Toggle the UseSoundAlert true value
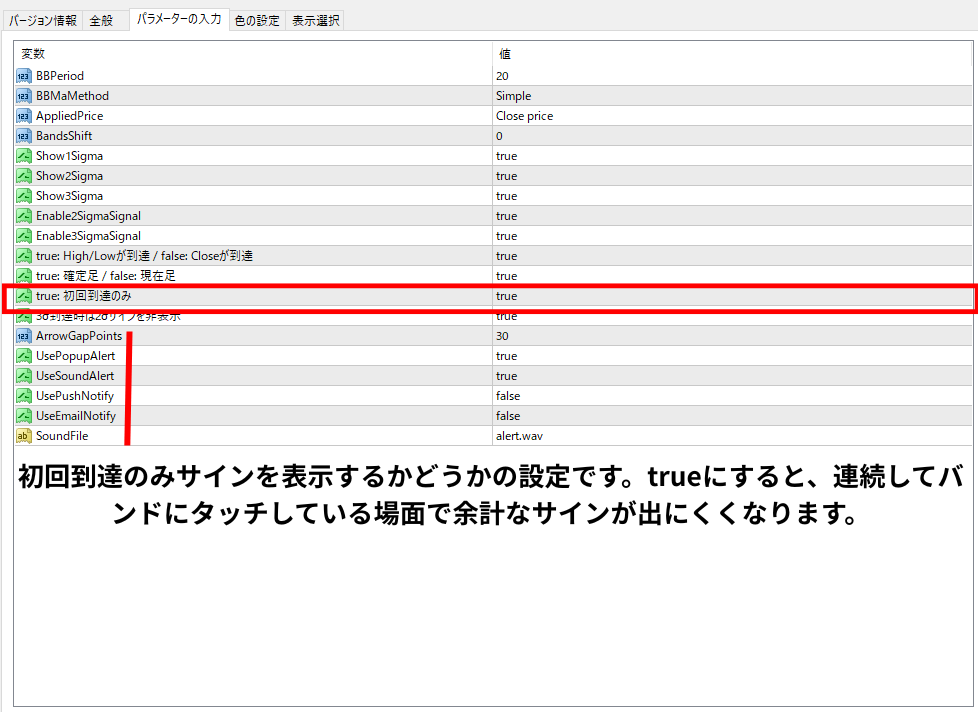The width and height of the screenshot is (978, 712). 506,376
